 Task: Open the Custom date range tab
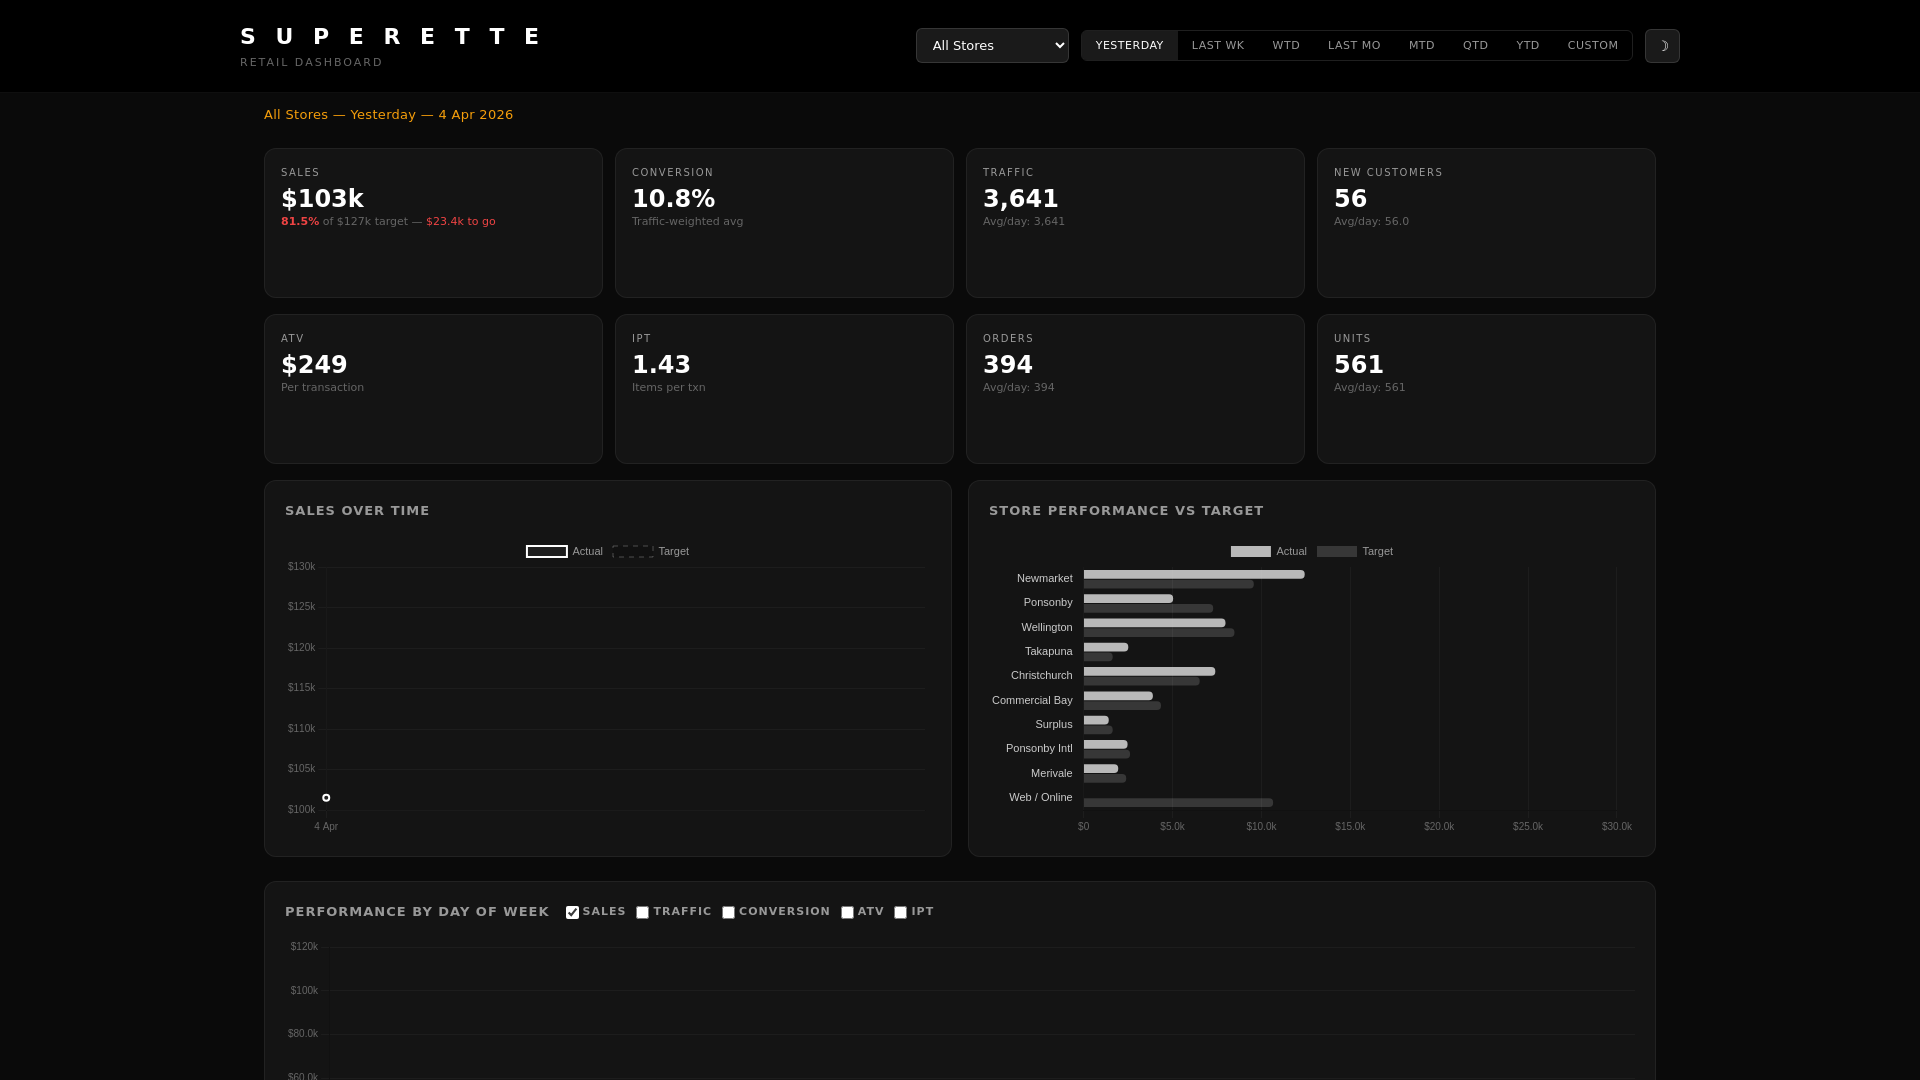(x=1592, y=46)
